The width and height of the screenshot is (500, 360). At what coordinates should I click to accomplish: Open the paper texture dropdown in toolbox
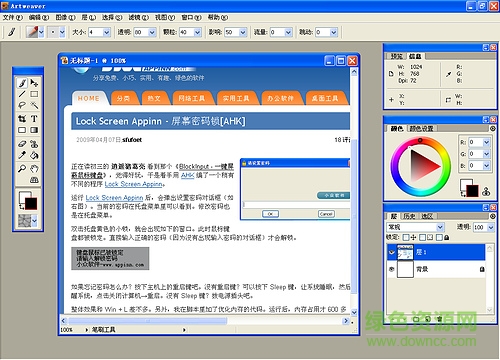pos(34,220)
